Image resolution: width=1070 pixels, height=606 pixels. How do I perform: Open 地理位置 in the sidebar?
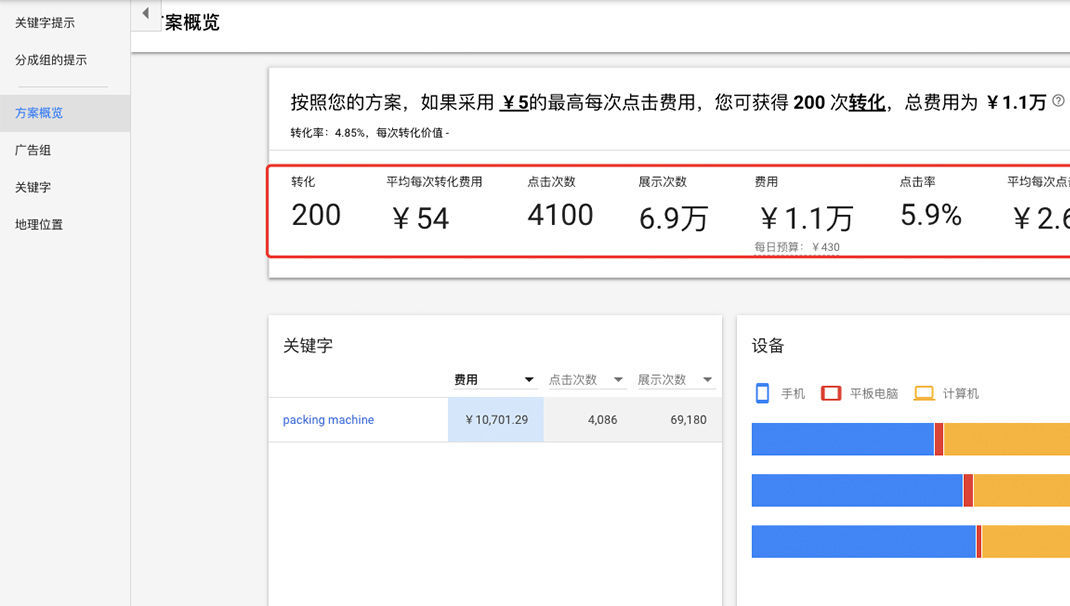39,224
